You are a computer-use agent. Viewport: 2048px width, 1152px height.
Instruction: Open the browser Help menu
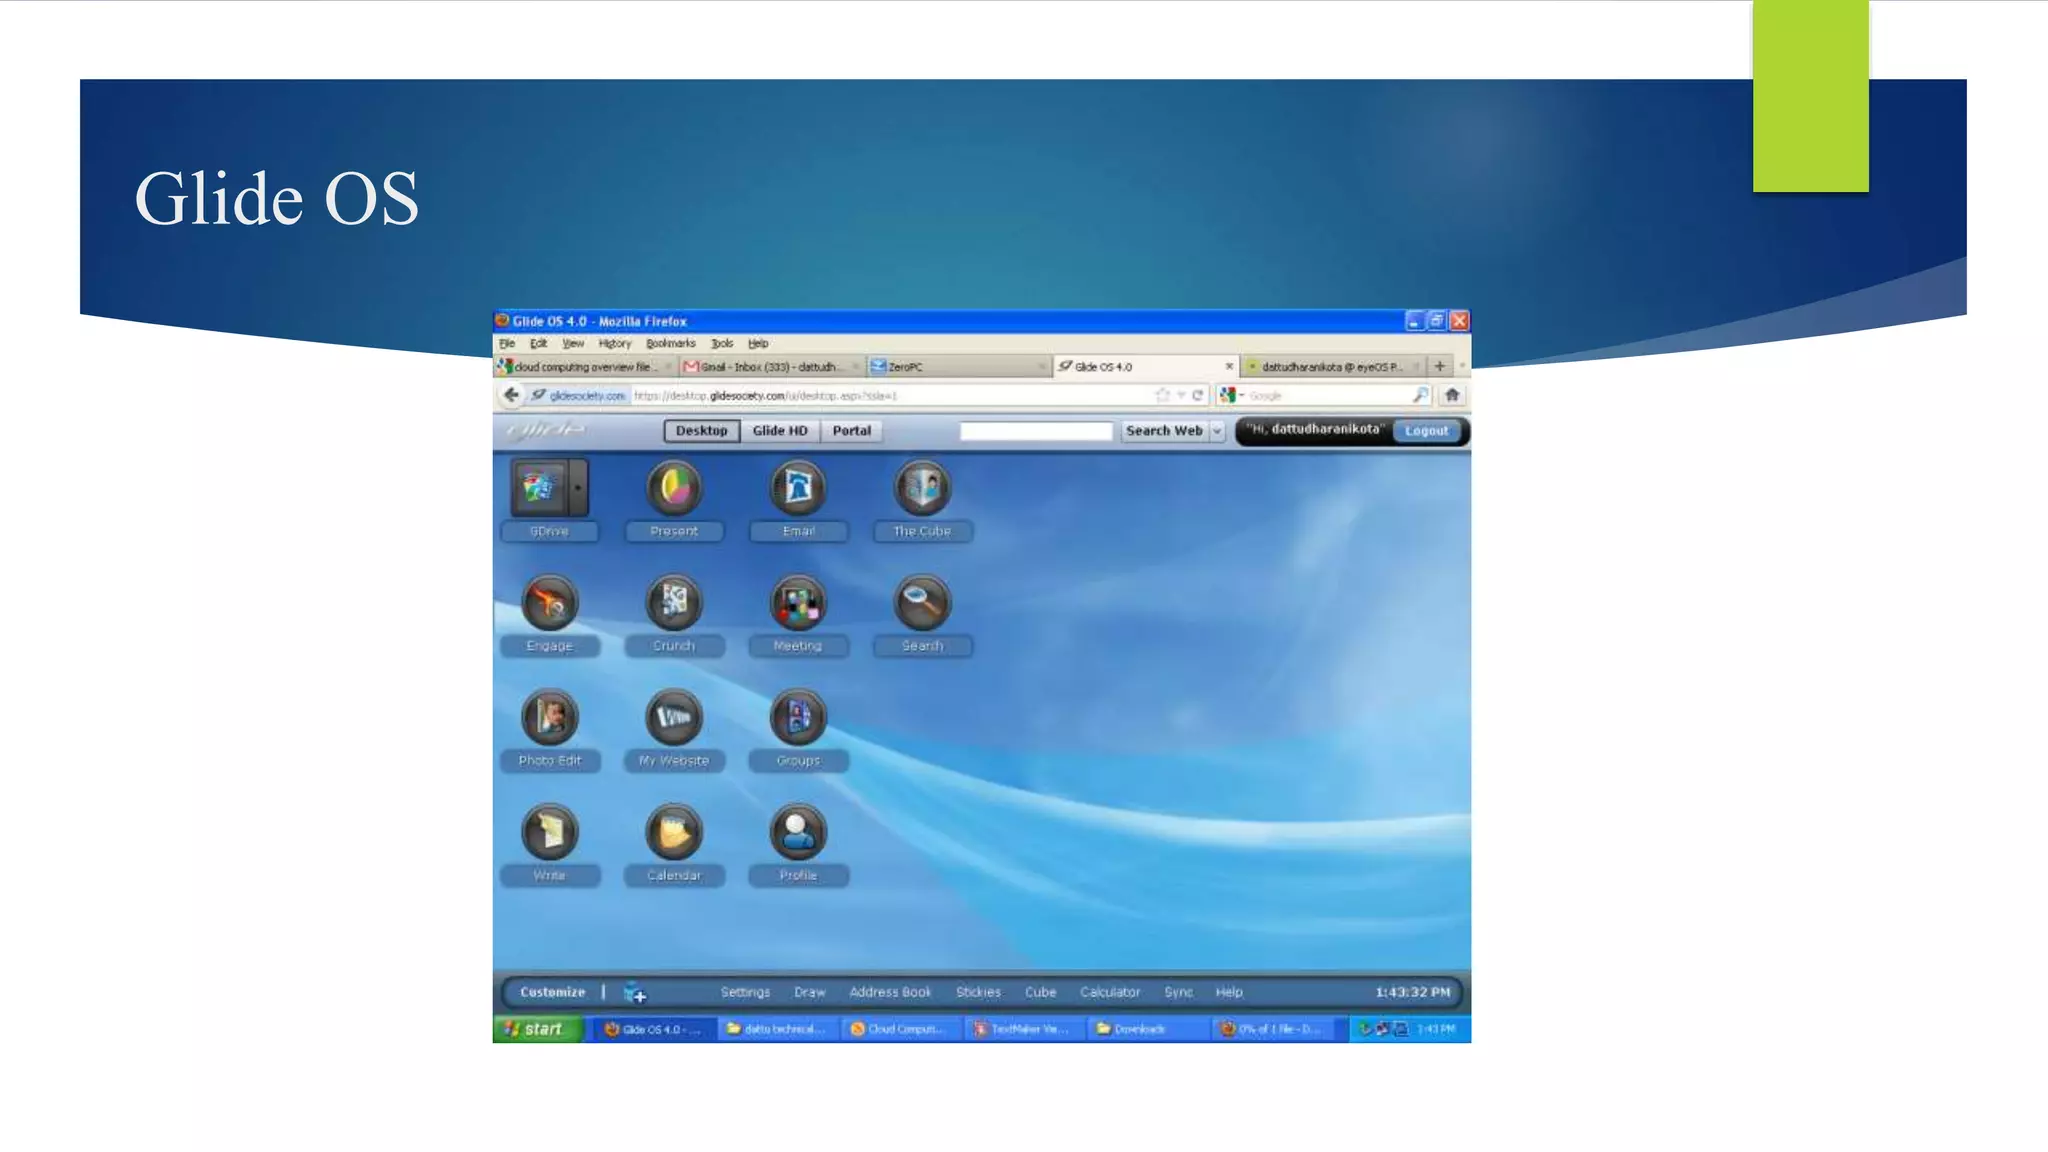pos(758,343)
